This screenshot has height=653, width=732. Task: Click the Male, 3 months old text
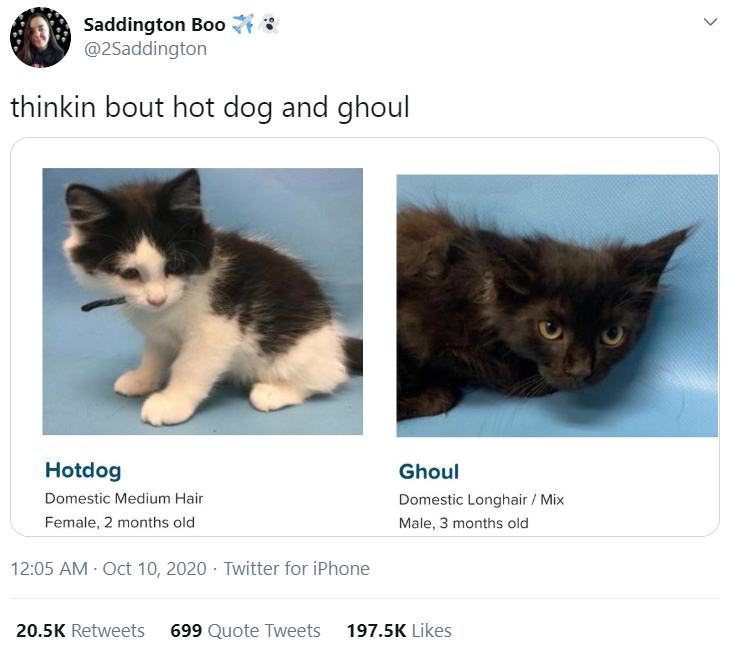tap(464, 523)
